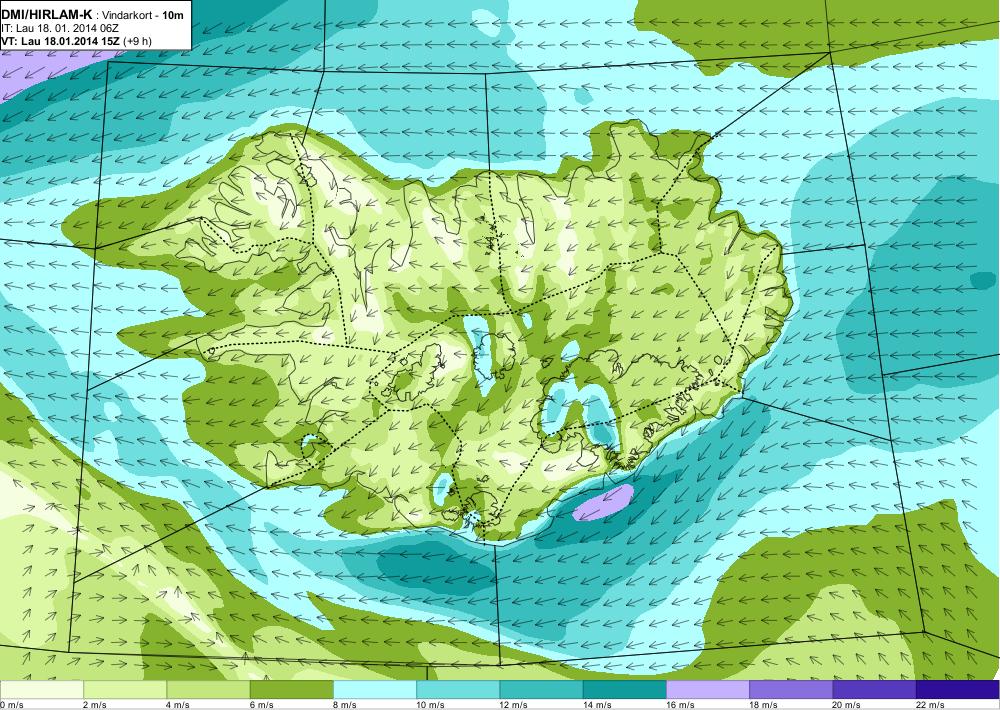Click the "(+9 h)" forecast offset text
Image resolution: width=1000 pixels, height=710 pixels.
click(138, 41)
